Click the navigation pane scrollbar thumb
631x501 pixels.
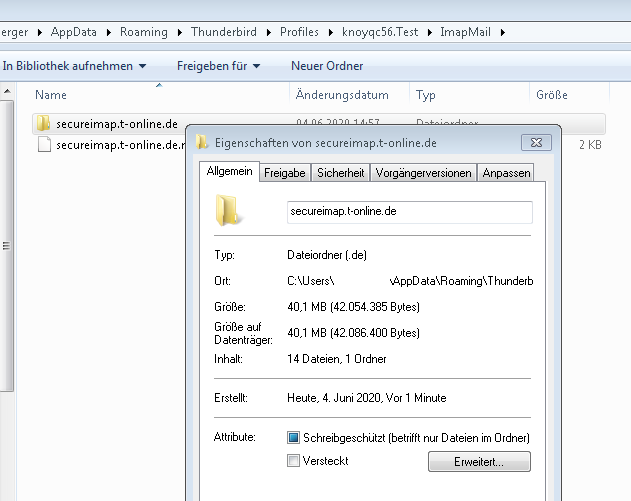pos(6,245)
